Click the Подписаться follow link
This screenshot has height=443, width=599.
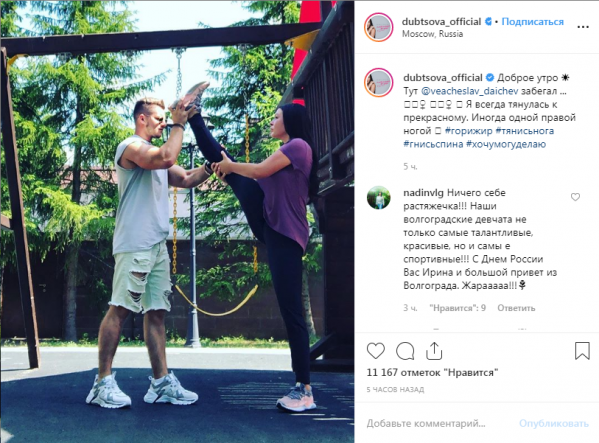(532, 22)
